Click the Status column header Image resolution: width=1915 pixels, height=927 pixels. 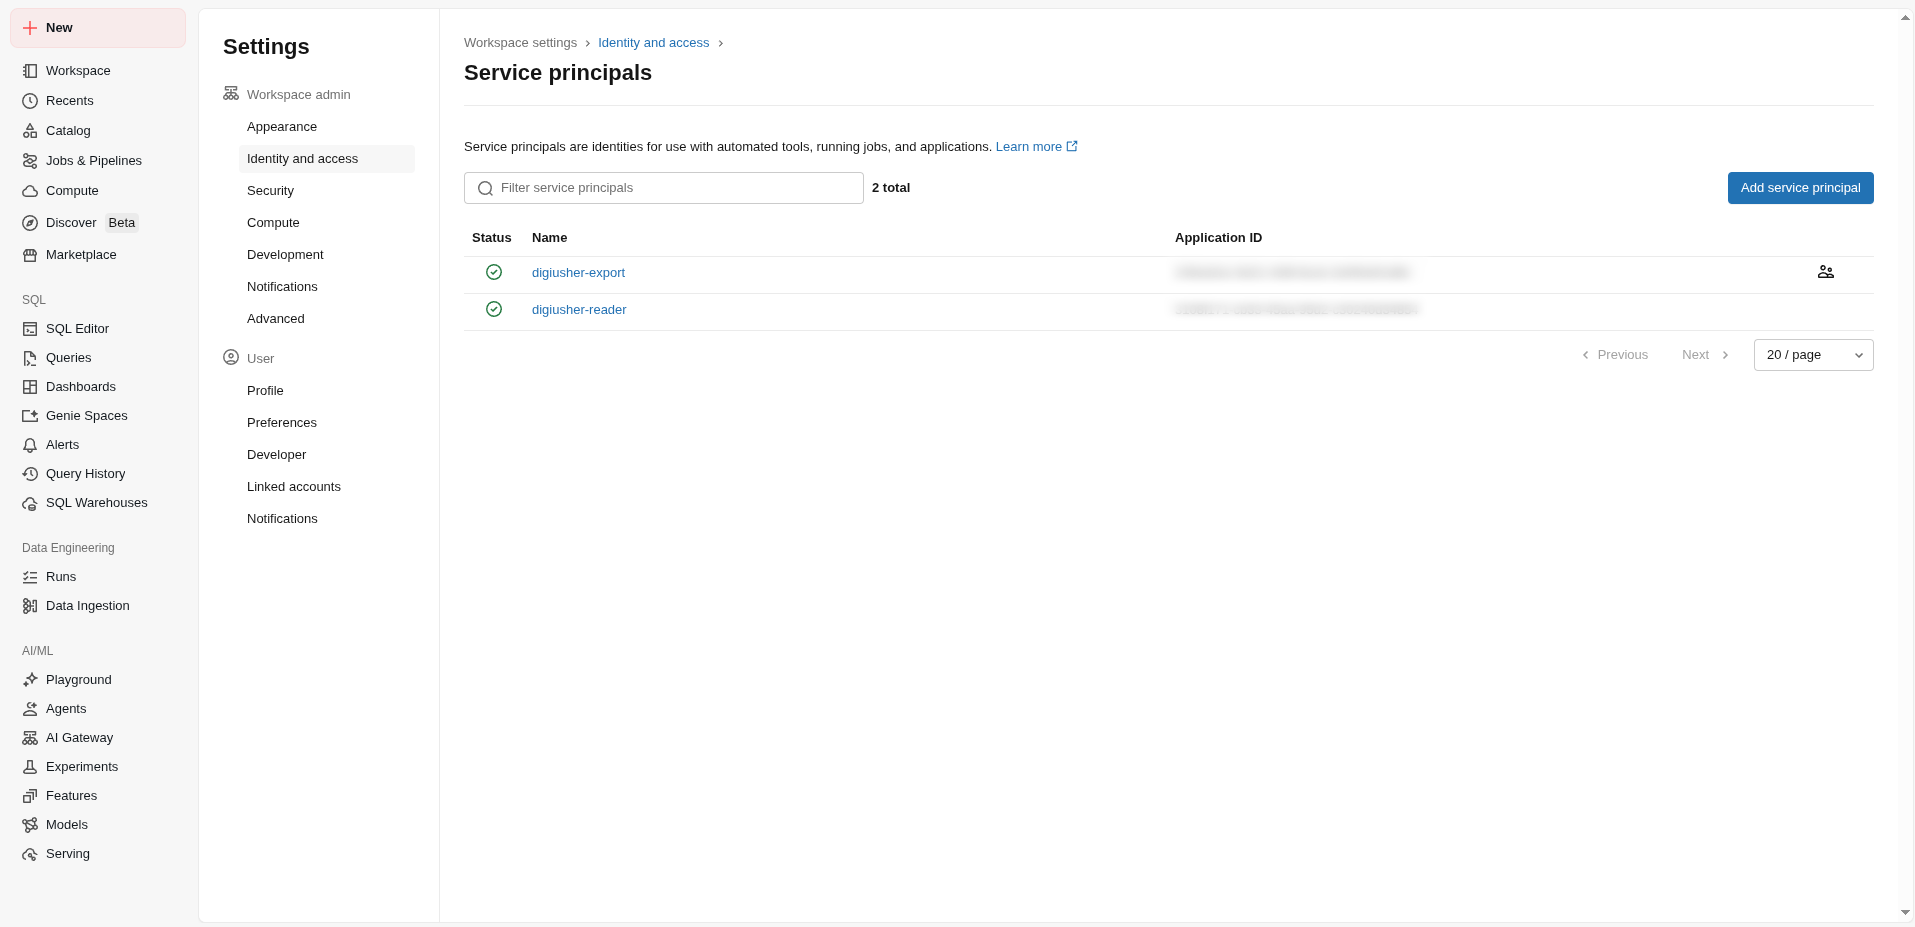[x=491, y=238]
